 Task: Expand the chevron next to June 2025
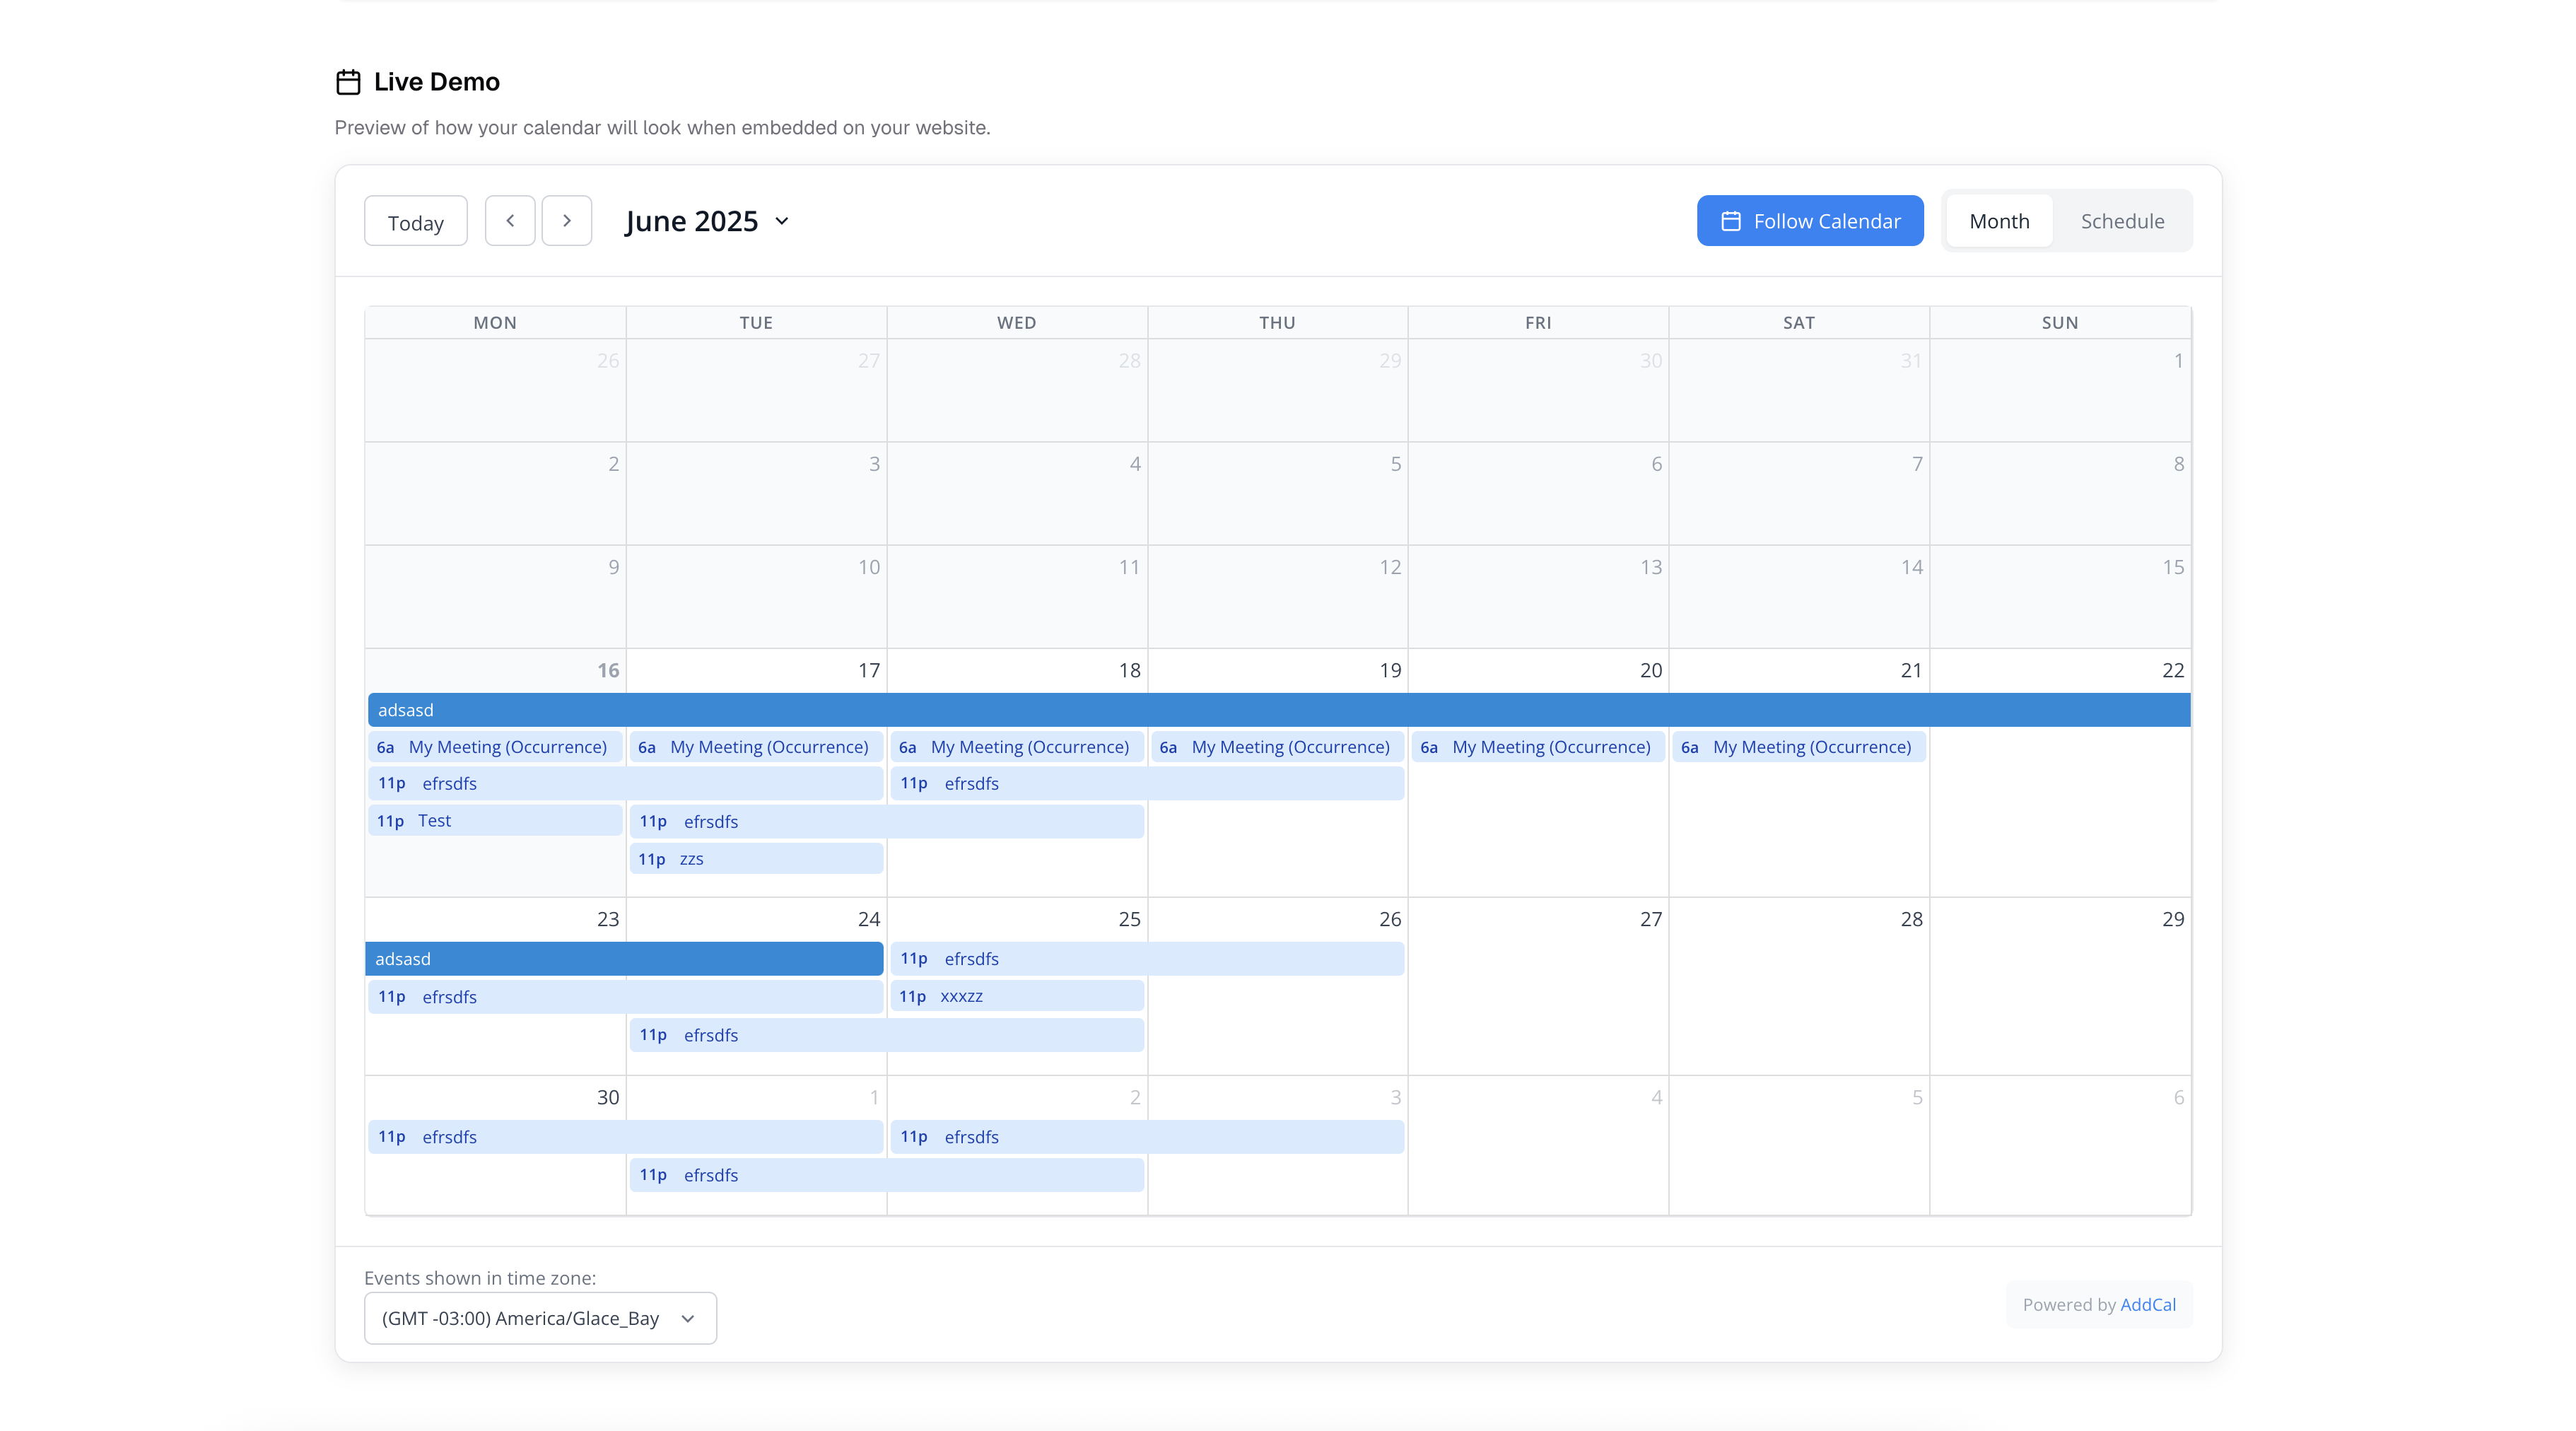pyautogui.click(x=783, y=221)
